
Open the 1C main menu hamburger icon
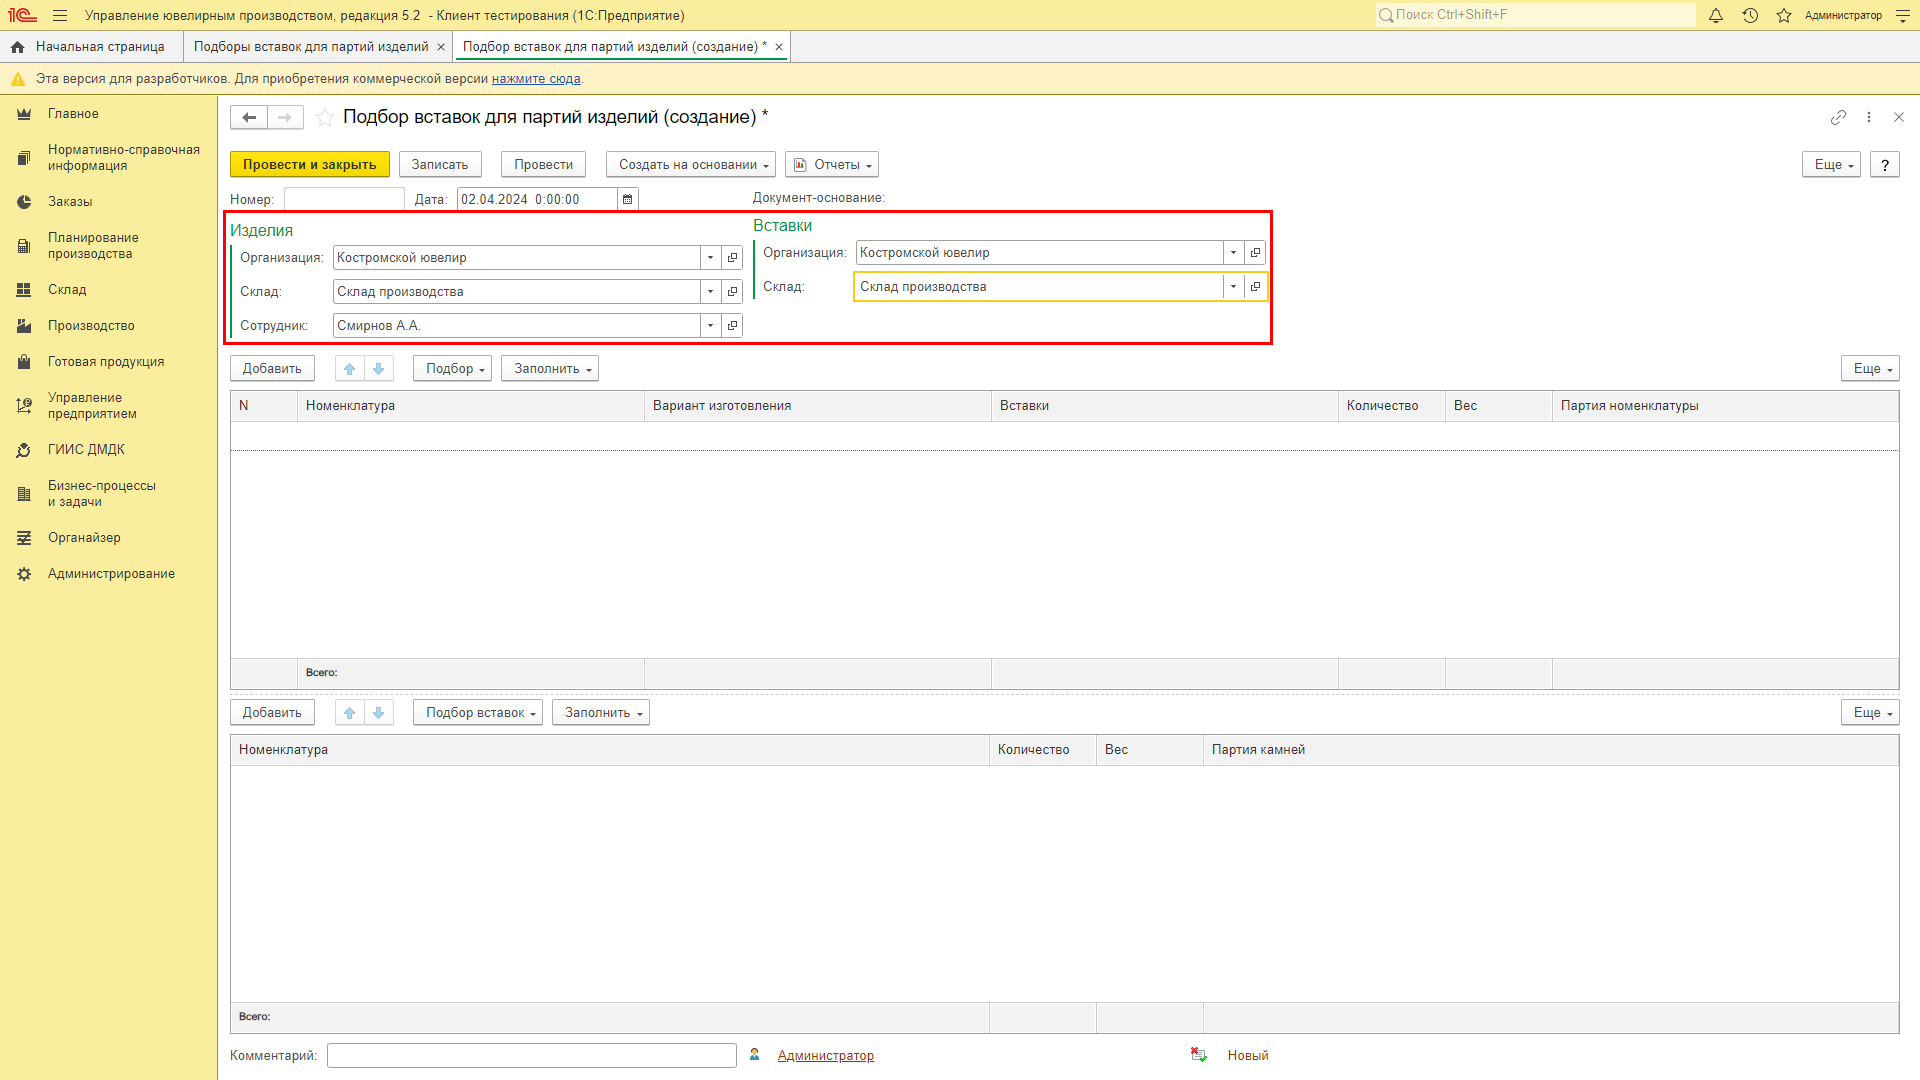click(60, 15)
